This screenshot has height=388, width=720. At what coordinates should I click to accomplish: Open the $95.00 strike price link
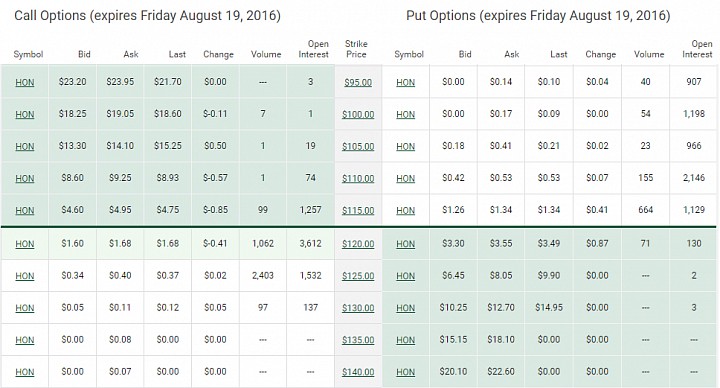click(x=358, y=83)
